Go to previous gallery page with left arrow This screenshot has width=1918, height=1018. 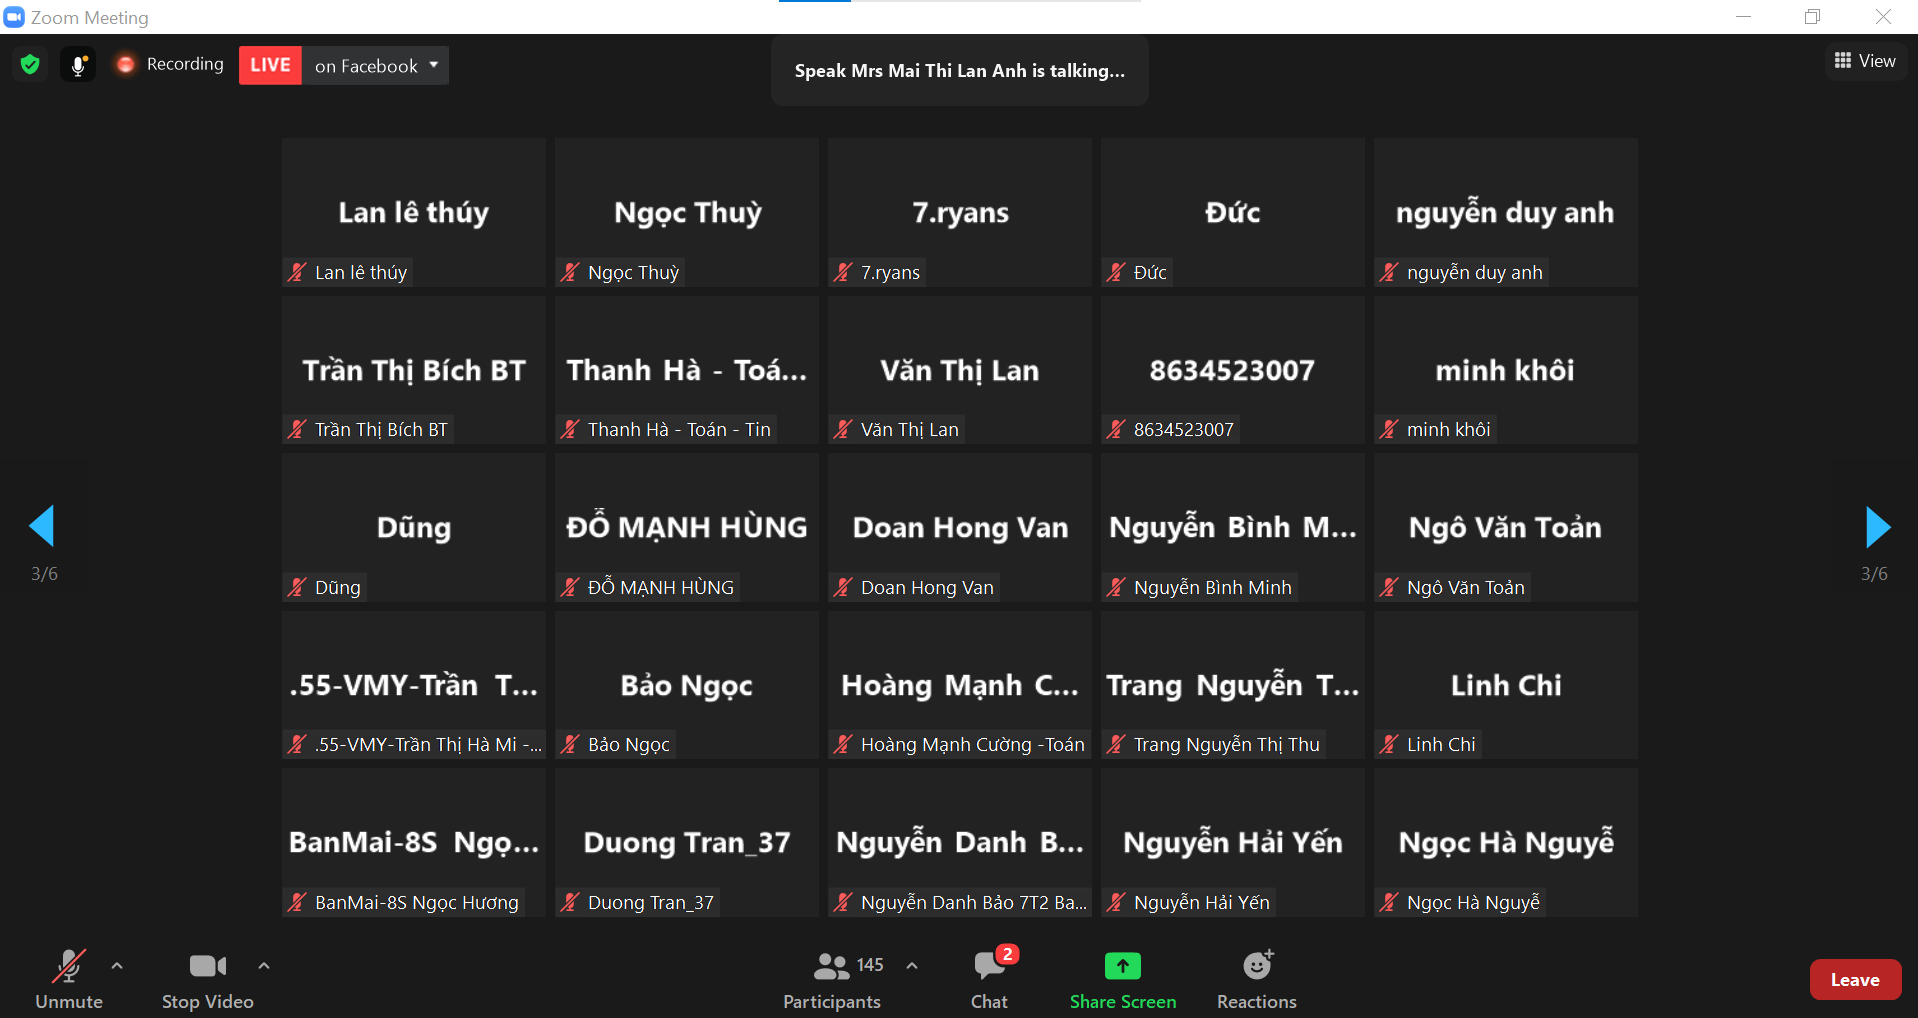[x=42, y=526]
